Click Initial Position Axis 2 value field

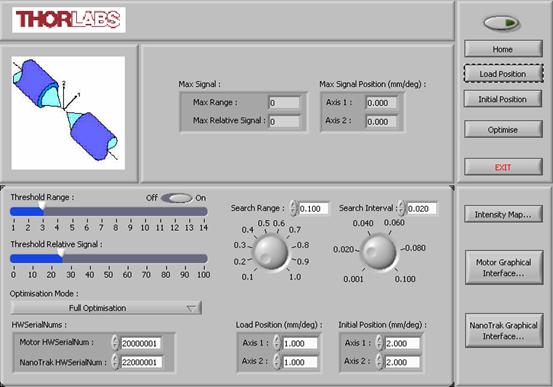click(x=402, y=362)
